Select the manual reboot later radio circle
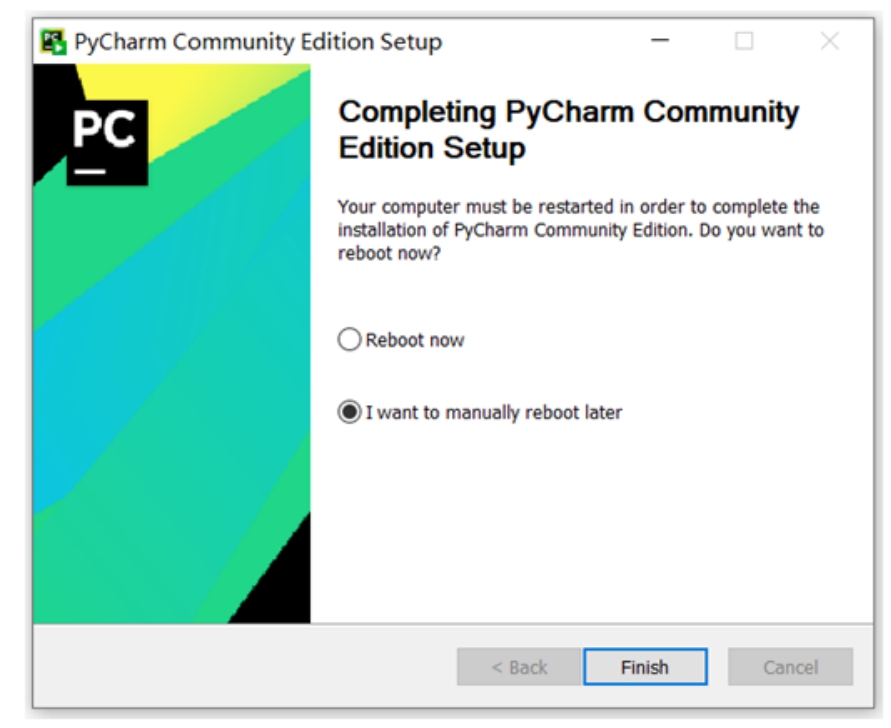891x728 pixels. (x=349, y=412)
